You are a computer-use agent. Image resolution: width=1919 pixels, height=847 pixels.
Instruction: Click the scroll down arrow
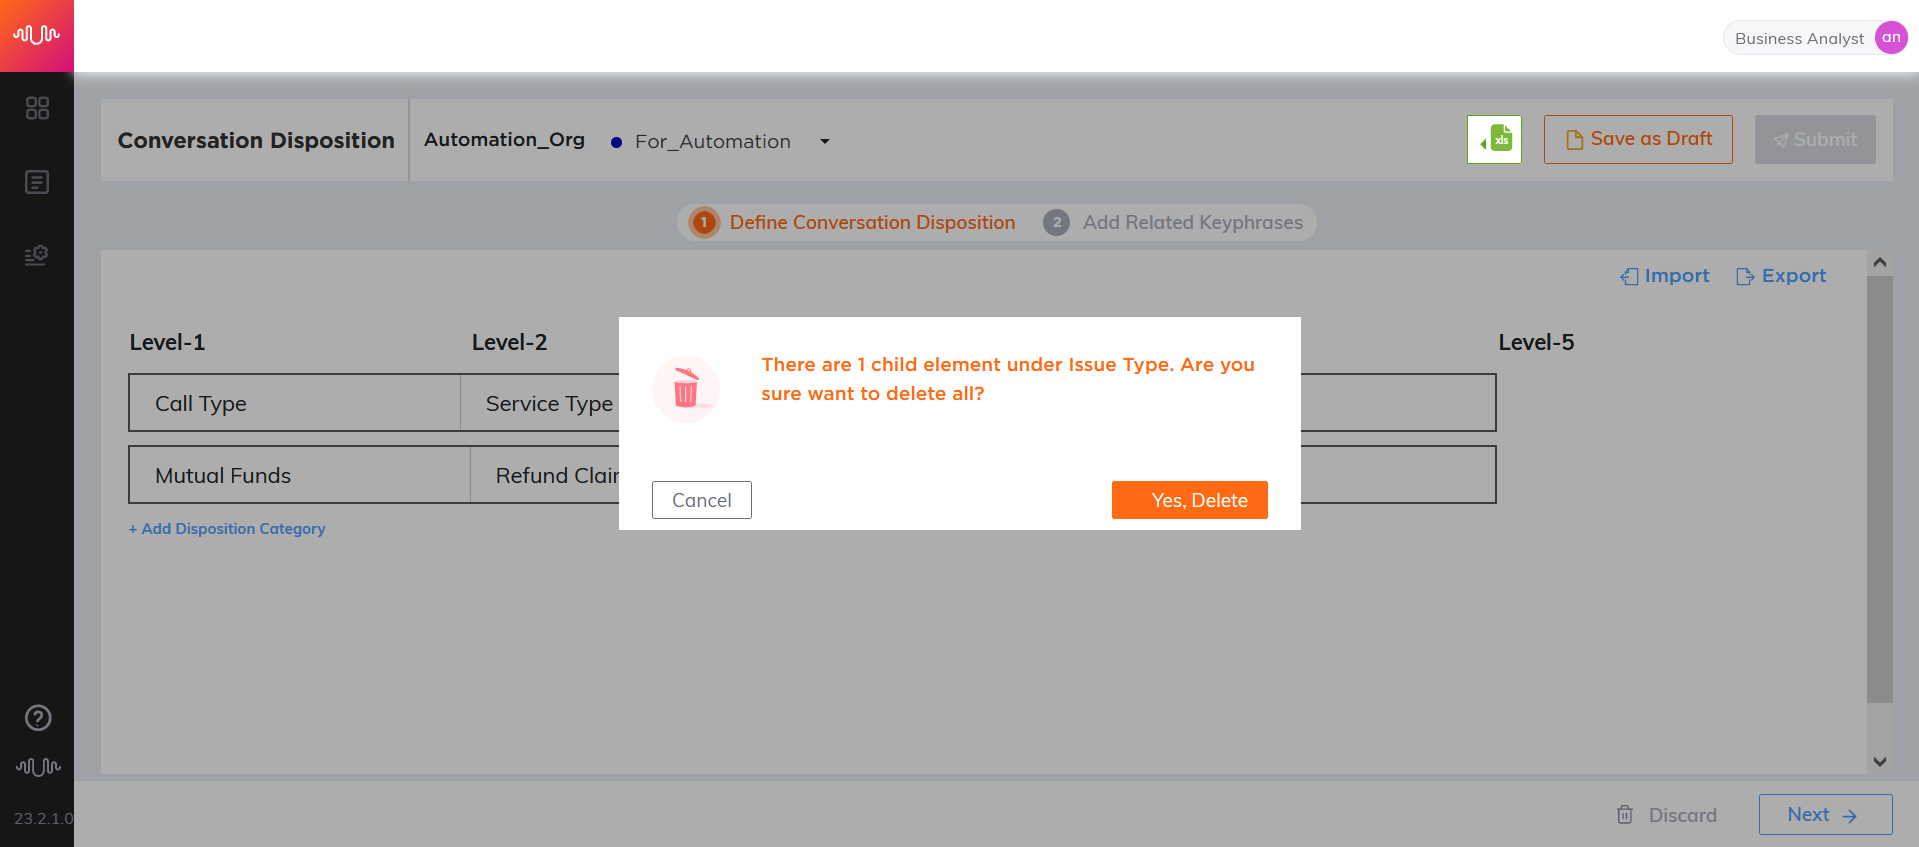coord(1880,761)
